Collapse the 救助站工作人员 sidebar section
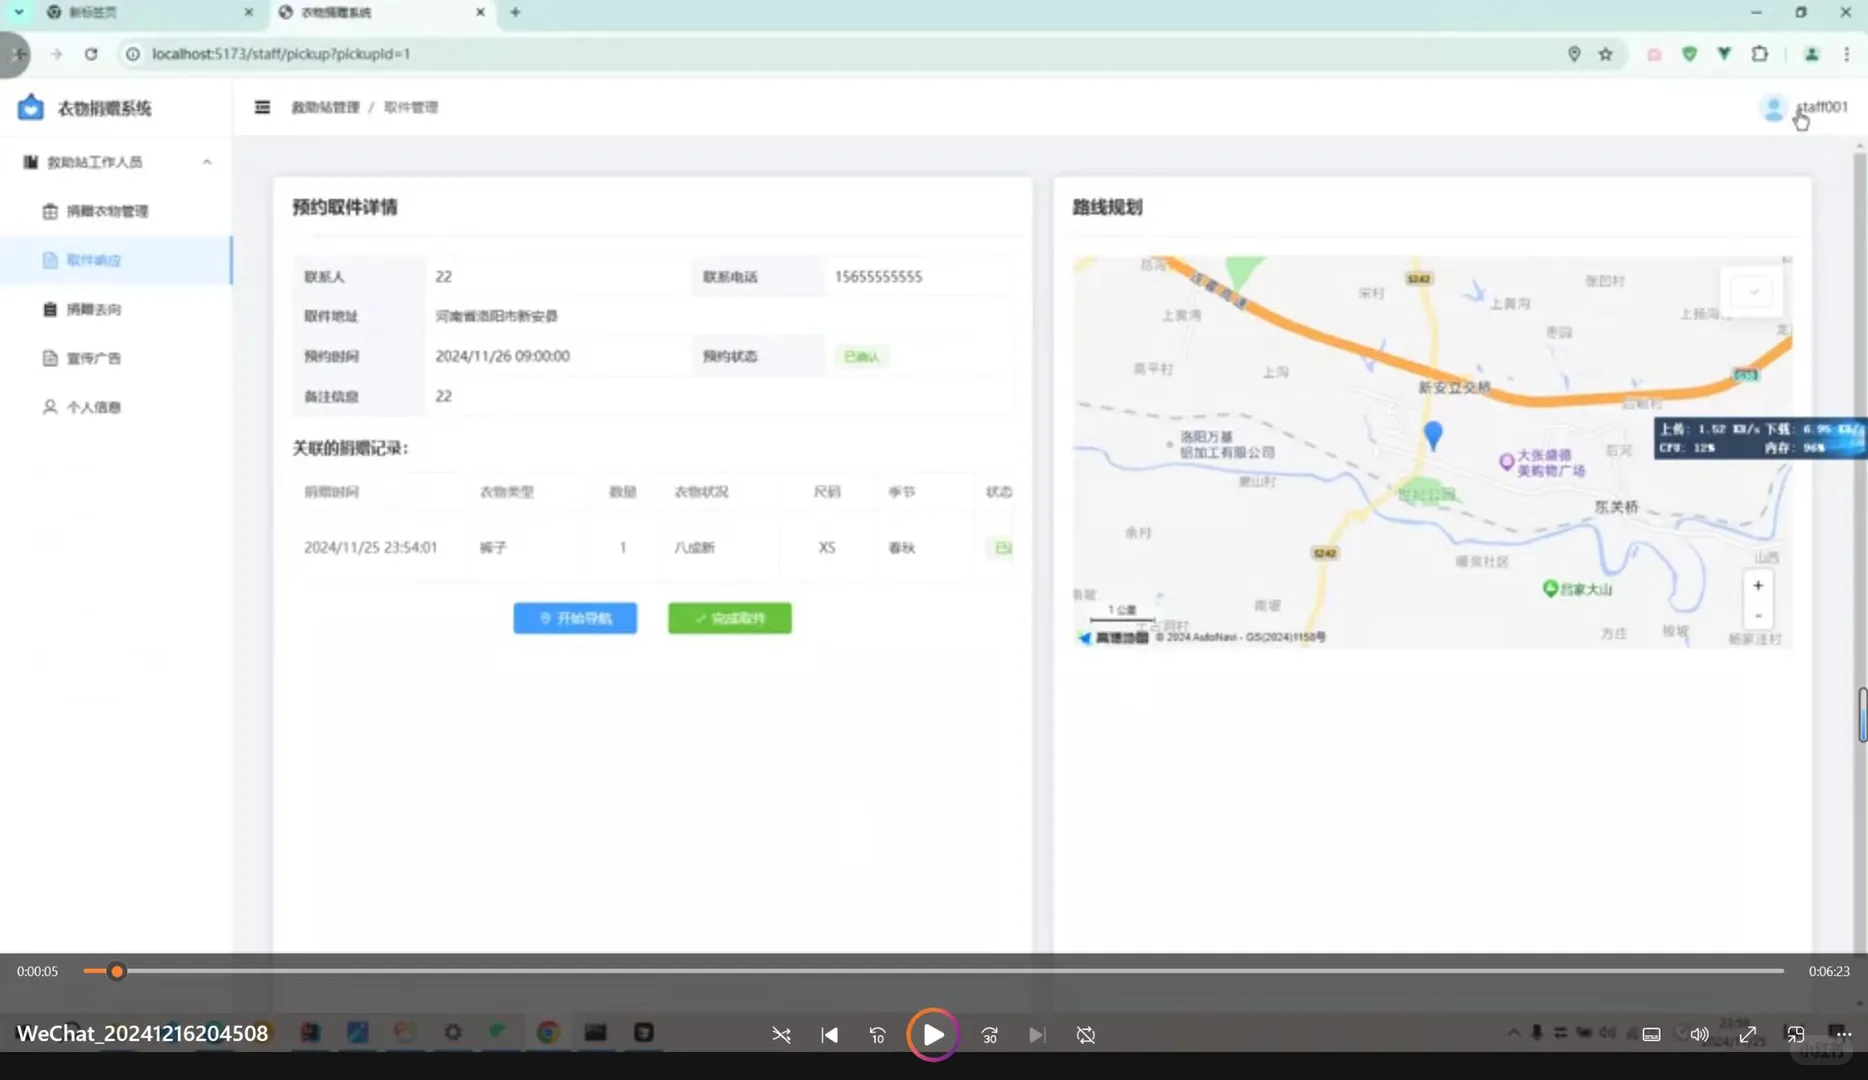The image size is (1868, 1080). pyautogui.click(x=207, y=161)
